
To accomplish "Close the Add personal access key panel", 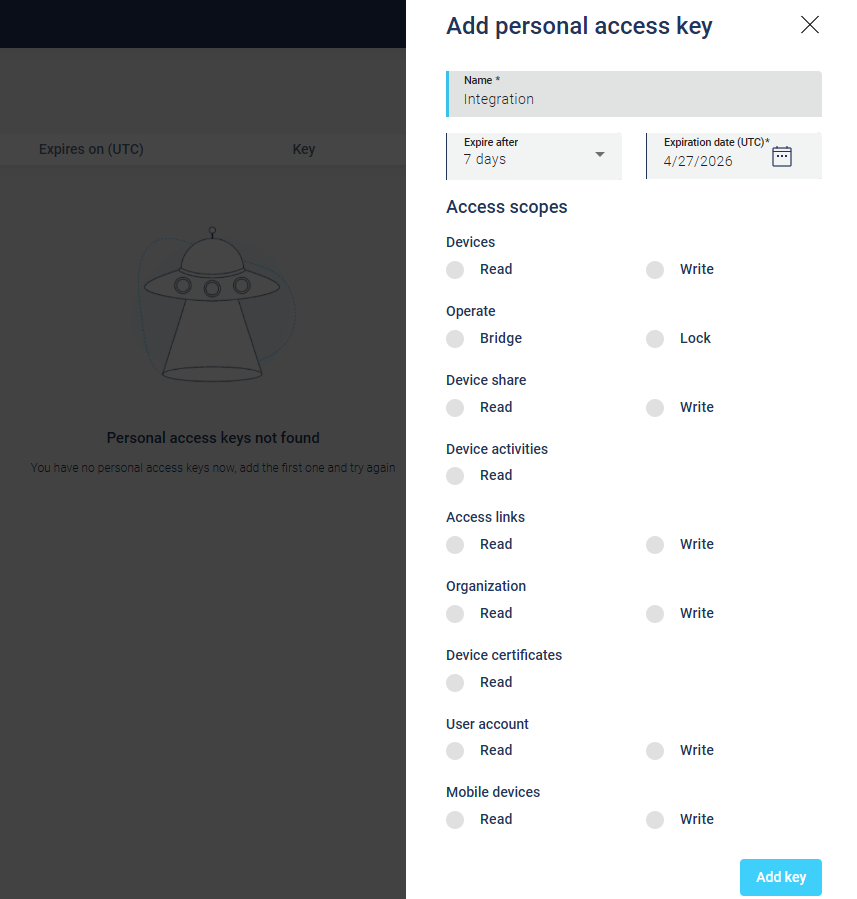I will 810,25.
